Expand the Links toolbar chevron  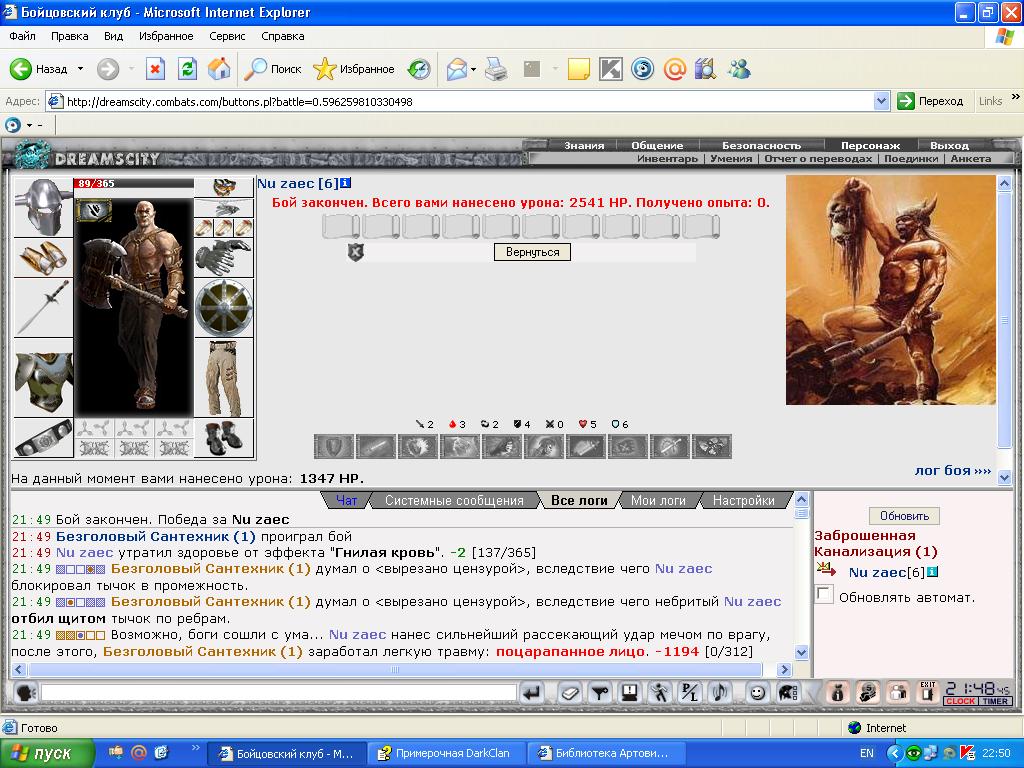(x=1016, y=97)
